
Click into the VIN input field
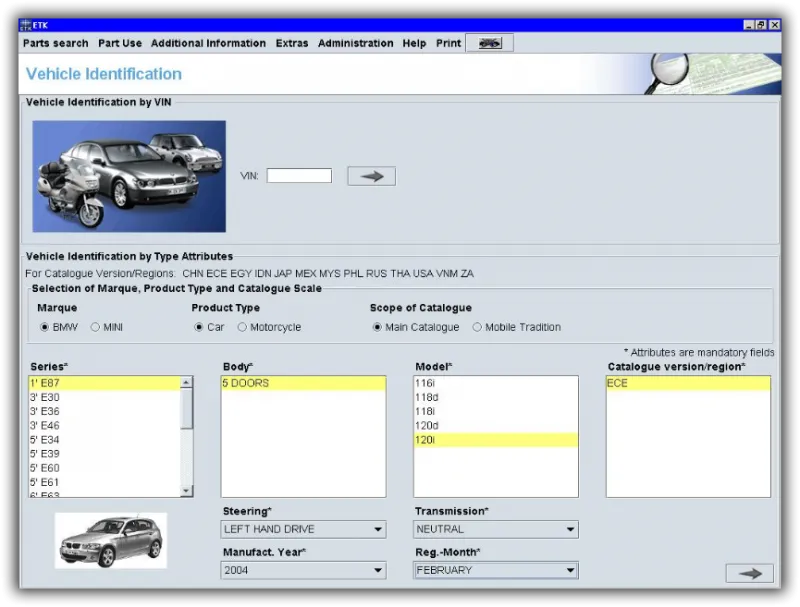point(299,176)
